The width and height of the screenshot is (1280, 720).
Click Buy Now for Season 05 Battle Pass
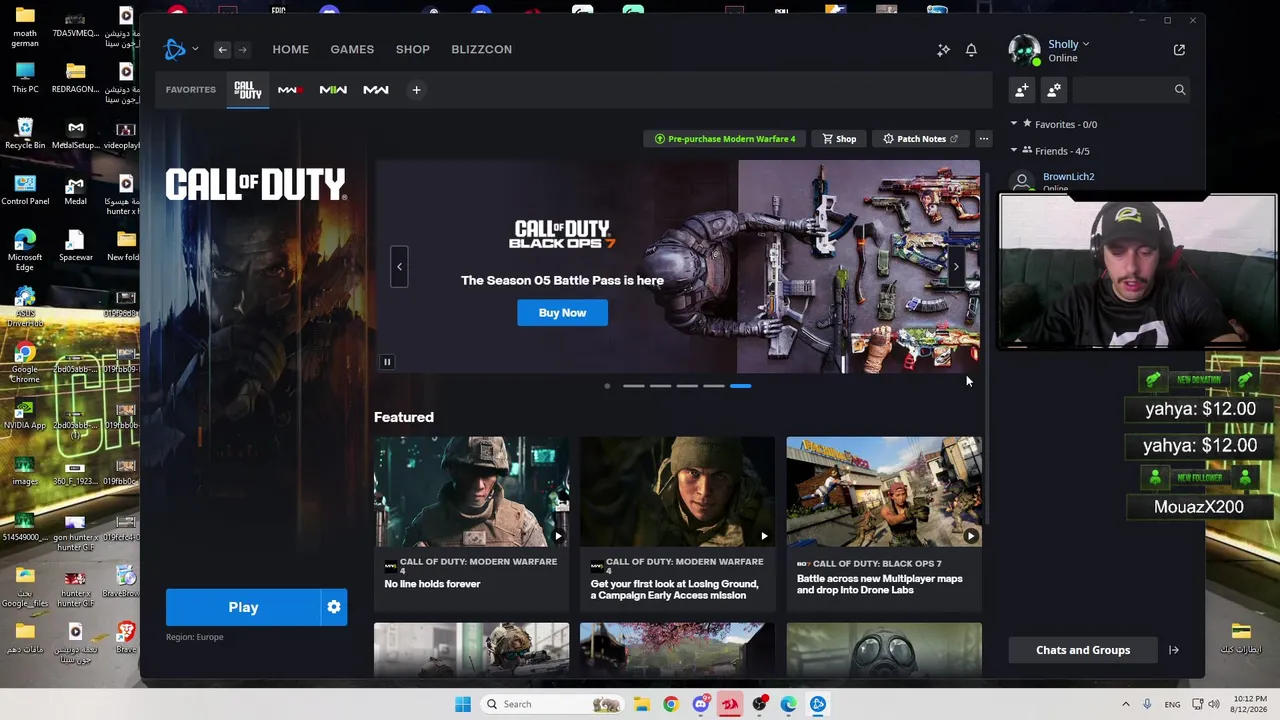[562, 313]
